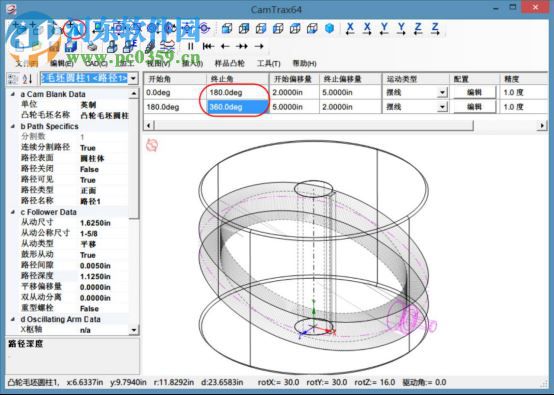The width and height of the screenshot is (554, 395).
Task: Select the 单位 value 英制
Action: tap(88, 105)
